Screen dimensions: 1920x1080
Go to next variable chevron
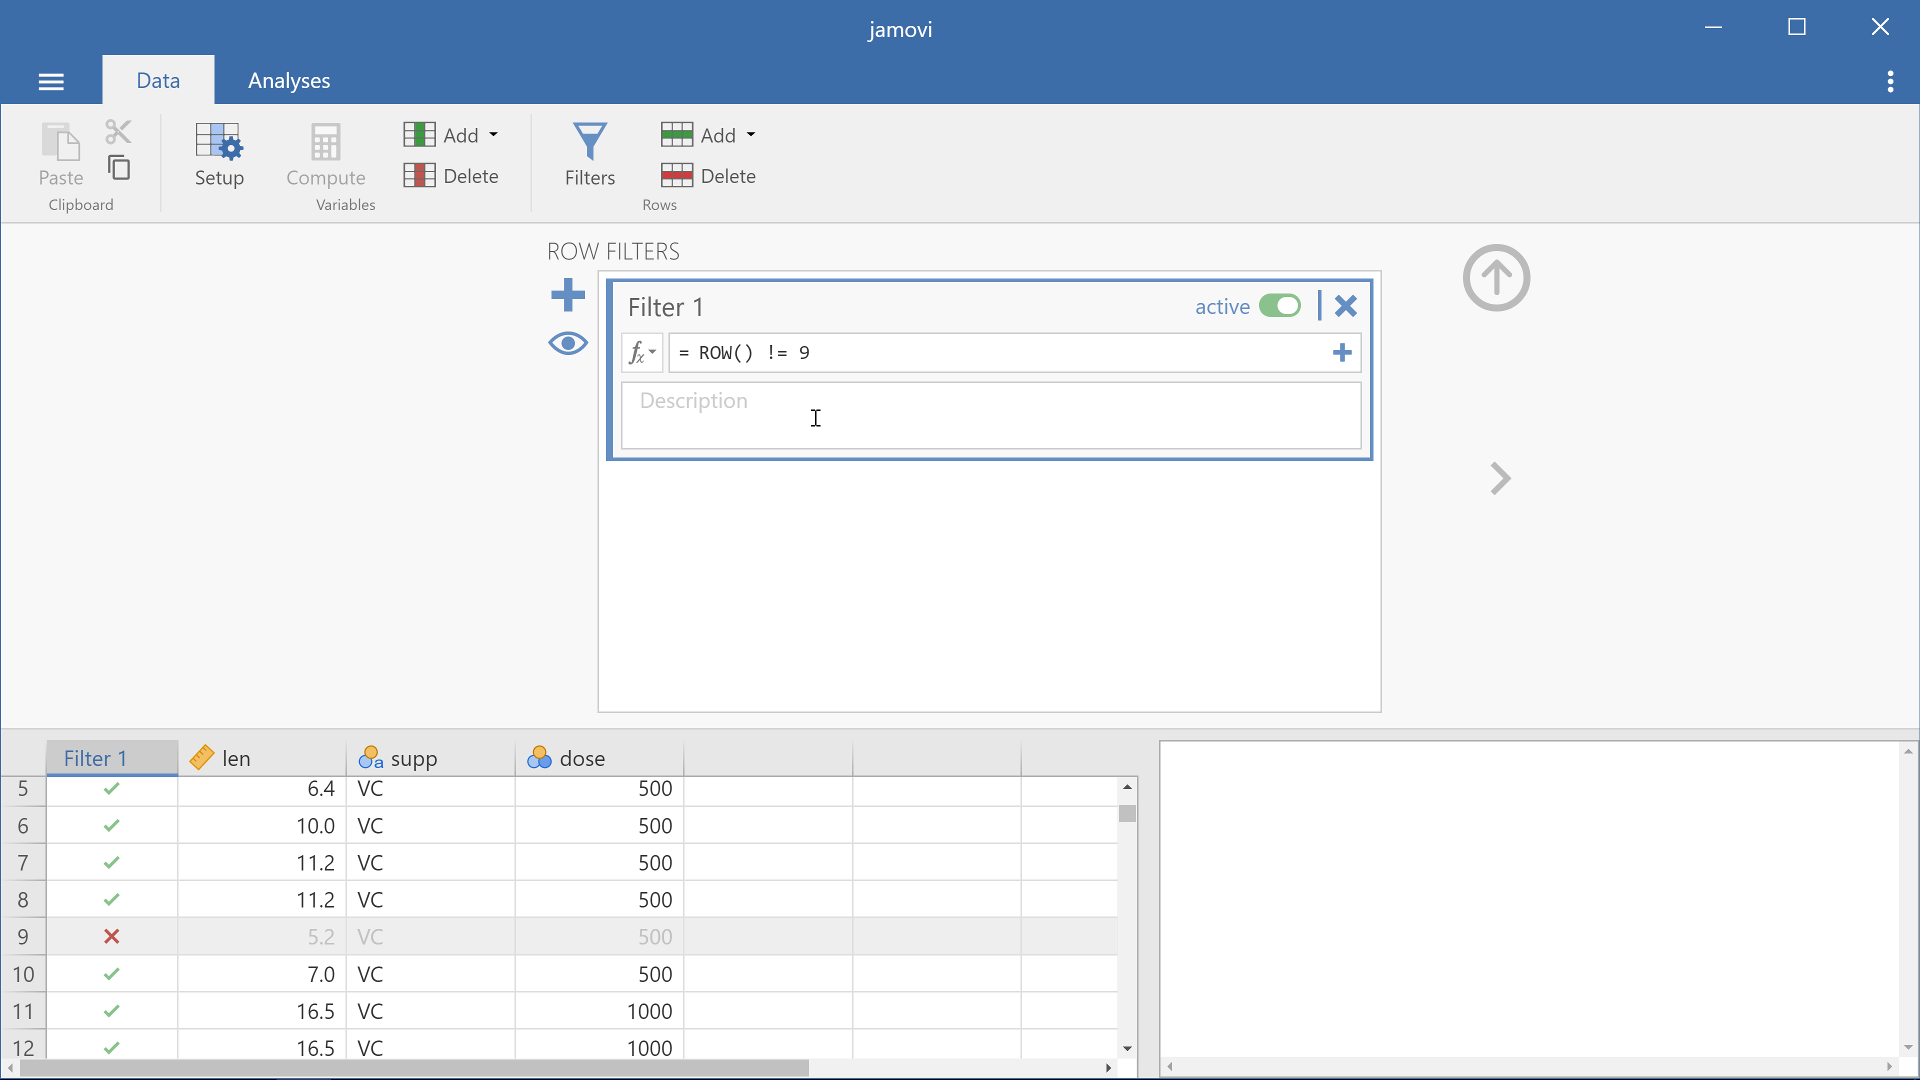pyautogui.click(x=1500, y=478)
